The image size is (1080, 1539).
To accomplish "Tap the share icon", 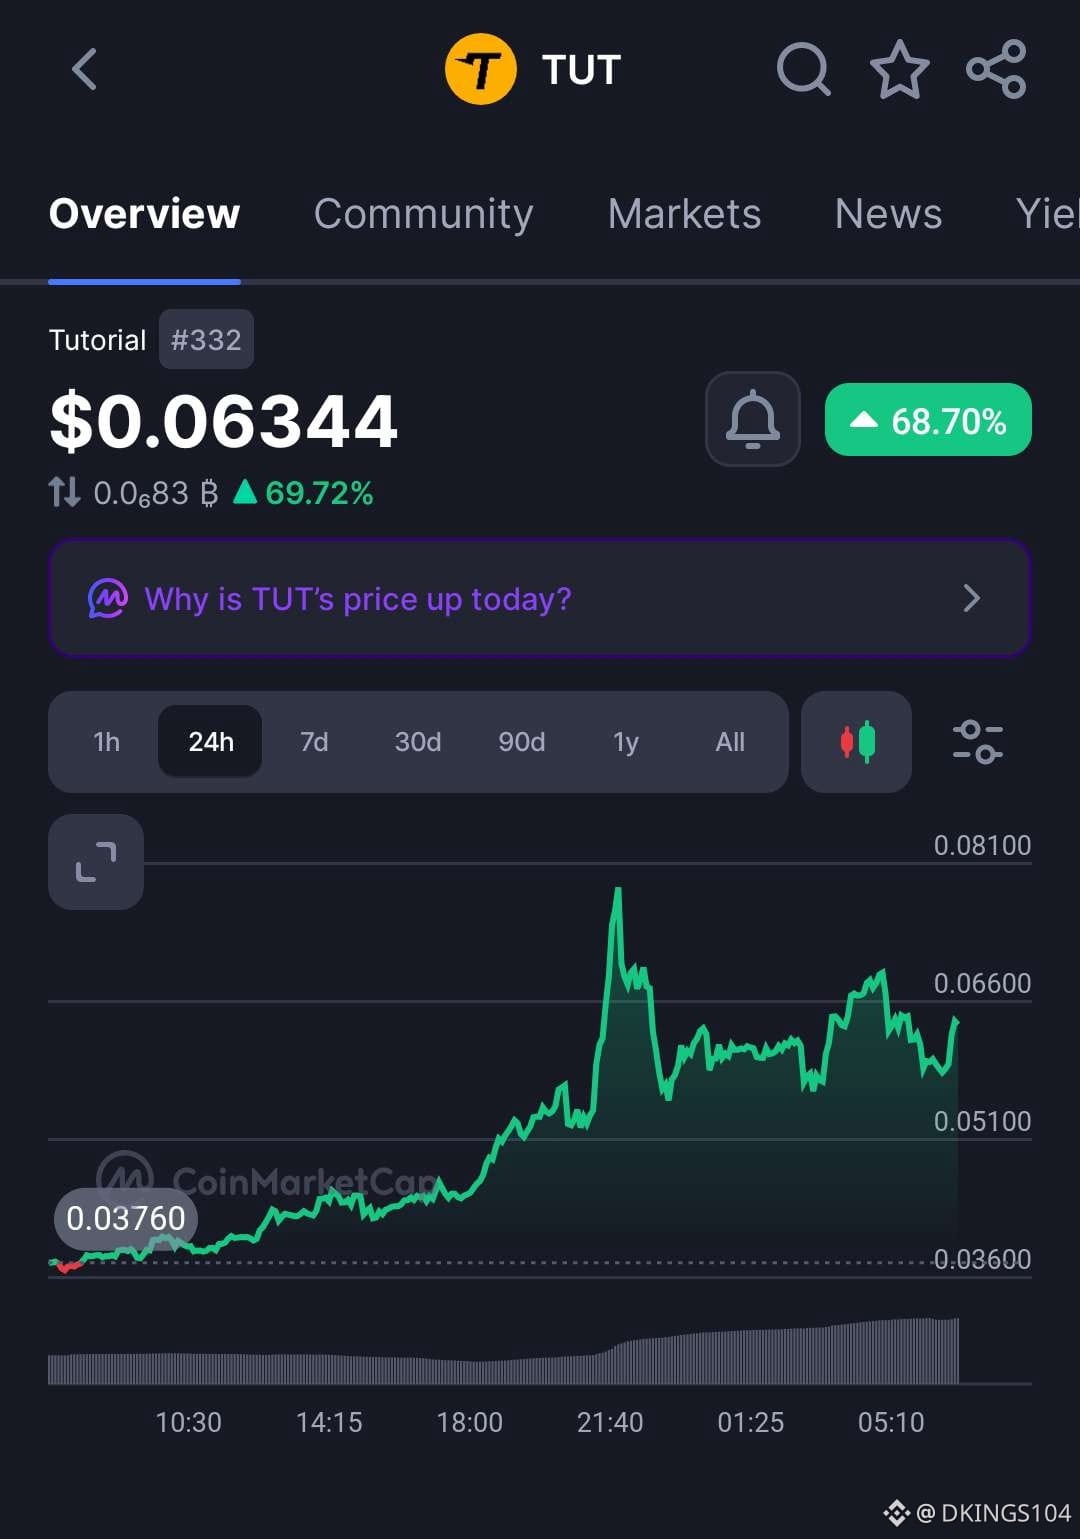I will click(996, 69).
